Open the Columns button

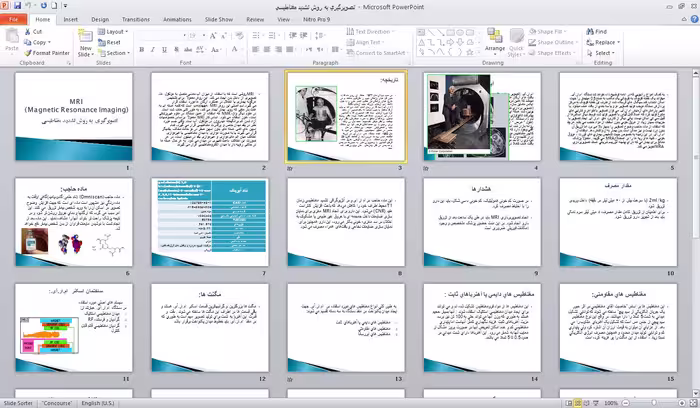(x=337, y=50)
